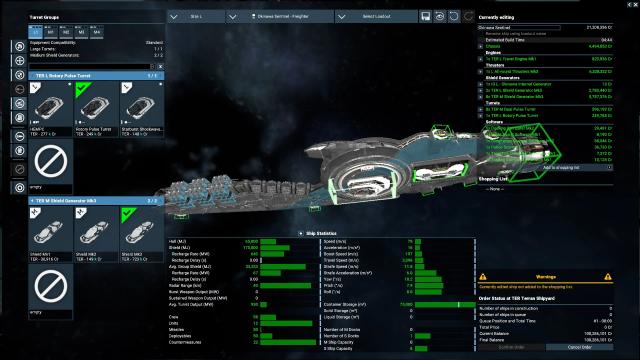Select the Starburst Shockwave turret thumbnail
The width and height of the screenshot is (640, 360).
tap(142, 109)
